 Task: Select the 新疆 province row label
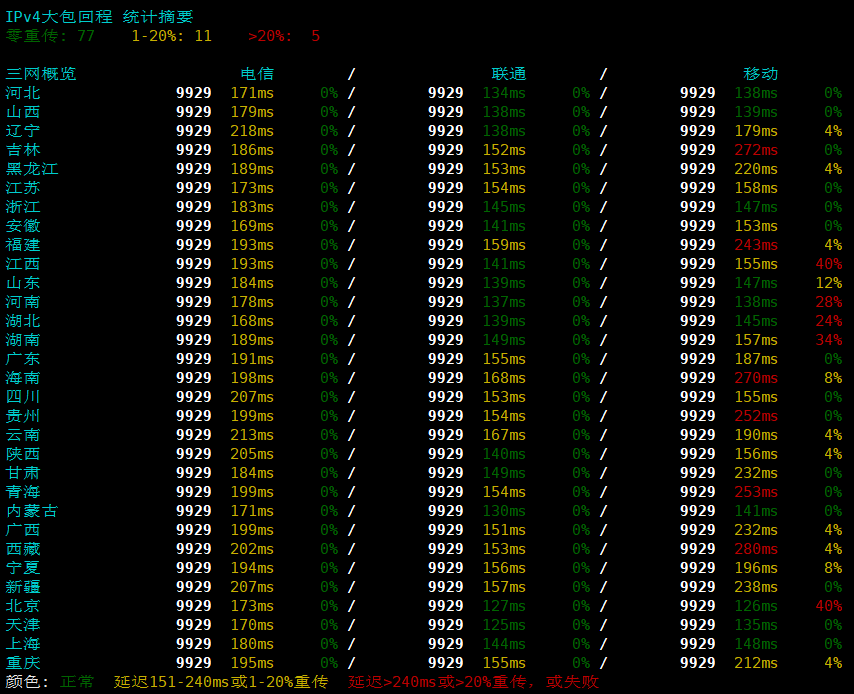[23, 587]
